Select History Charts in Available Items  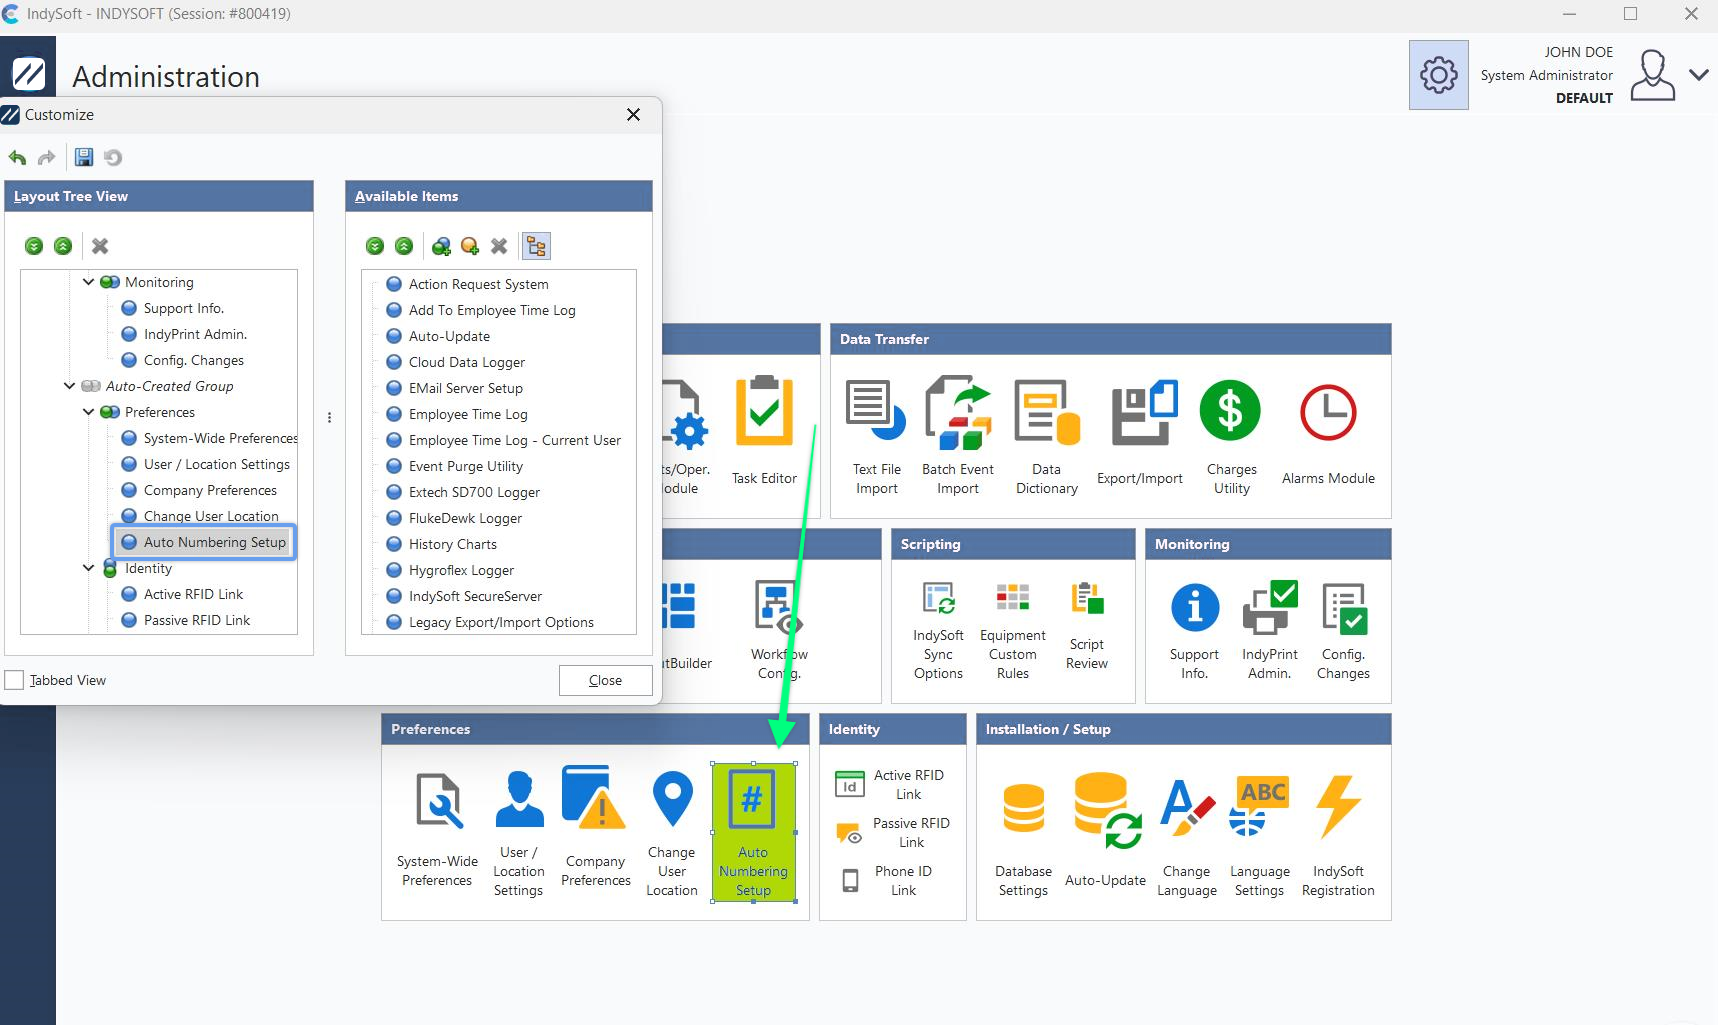[442, 544]
